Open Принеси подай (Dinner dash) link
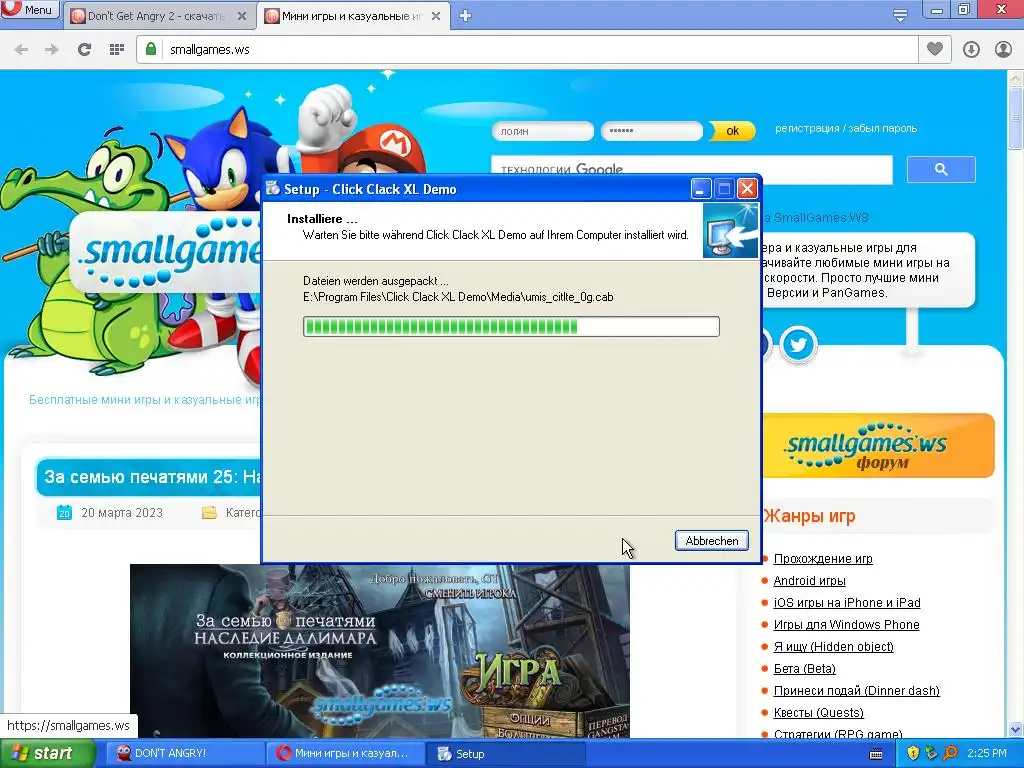 click(856, 690)
